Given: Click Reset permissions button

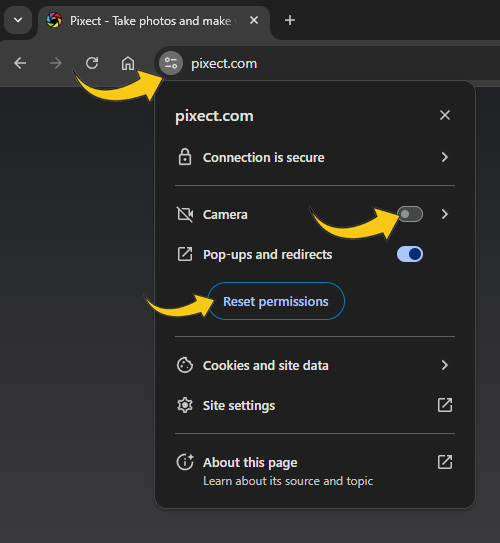Looking at the screenshot, I should tap(276, 301).
